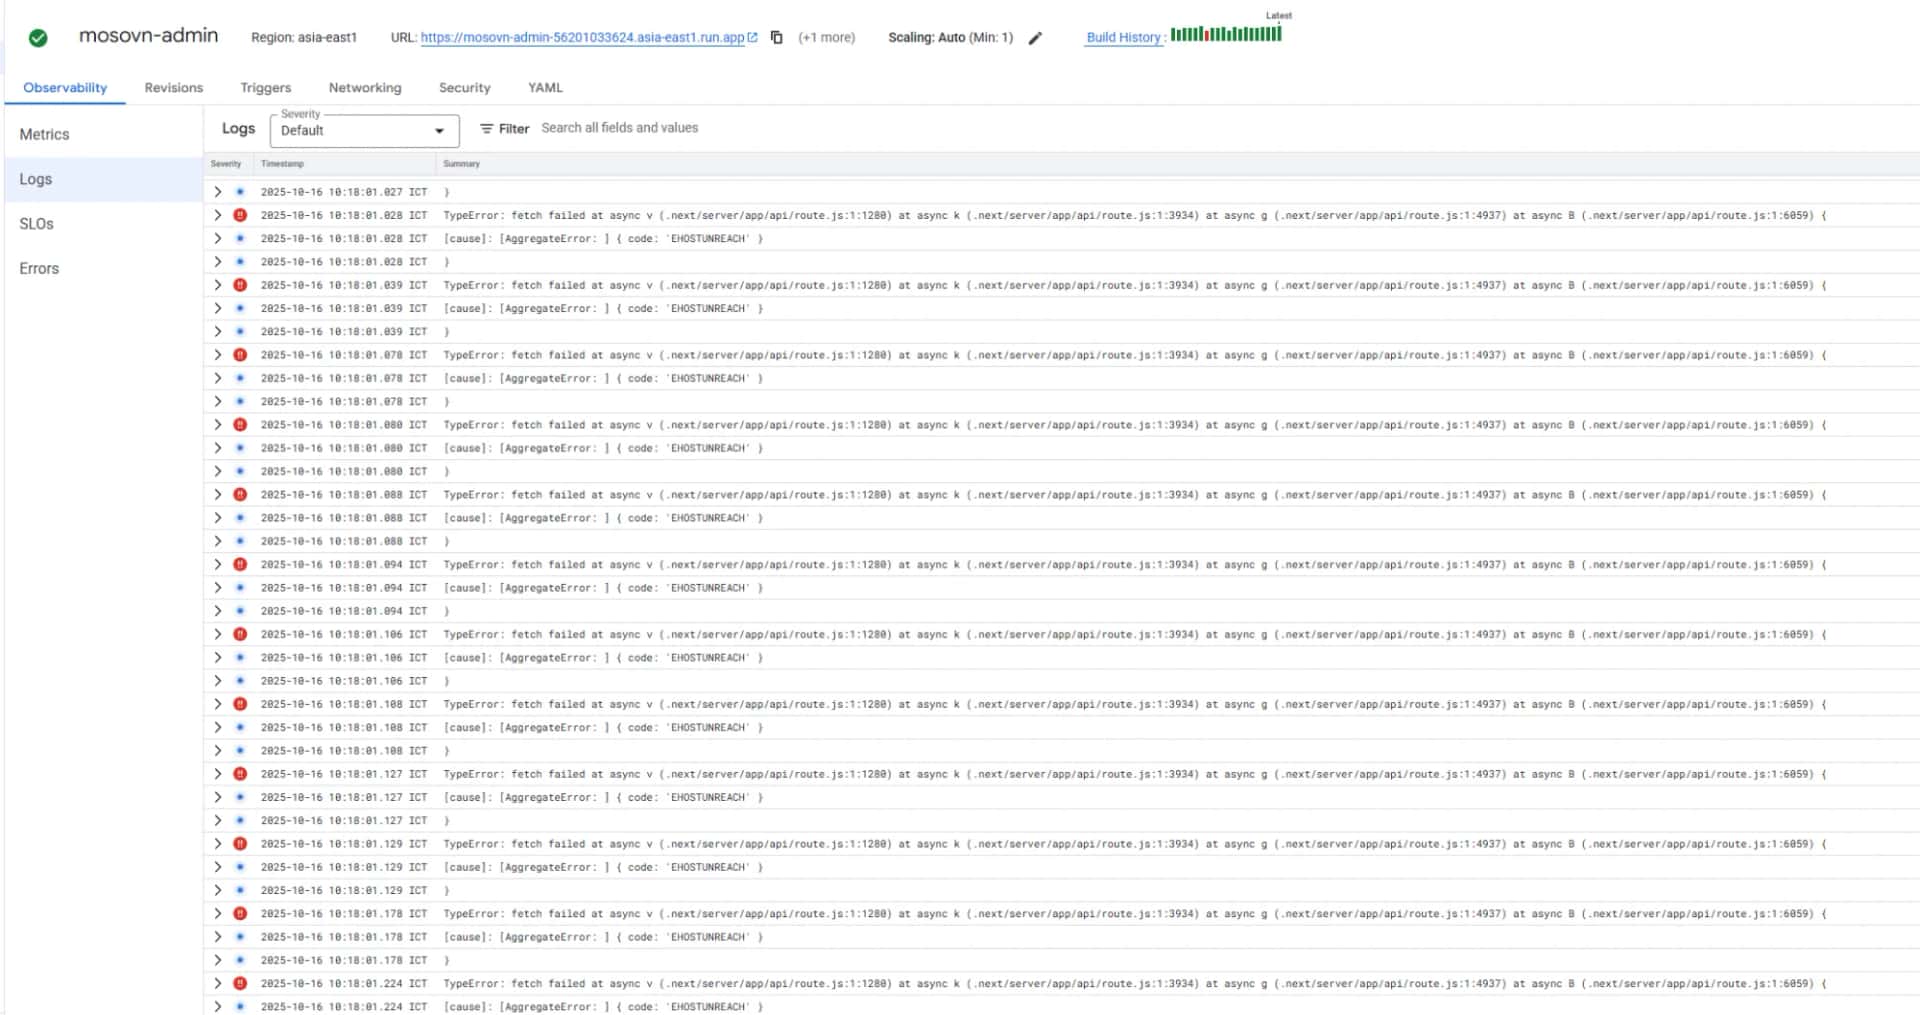Click the Filter icon in the logs toolbar

coord(486,128)
